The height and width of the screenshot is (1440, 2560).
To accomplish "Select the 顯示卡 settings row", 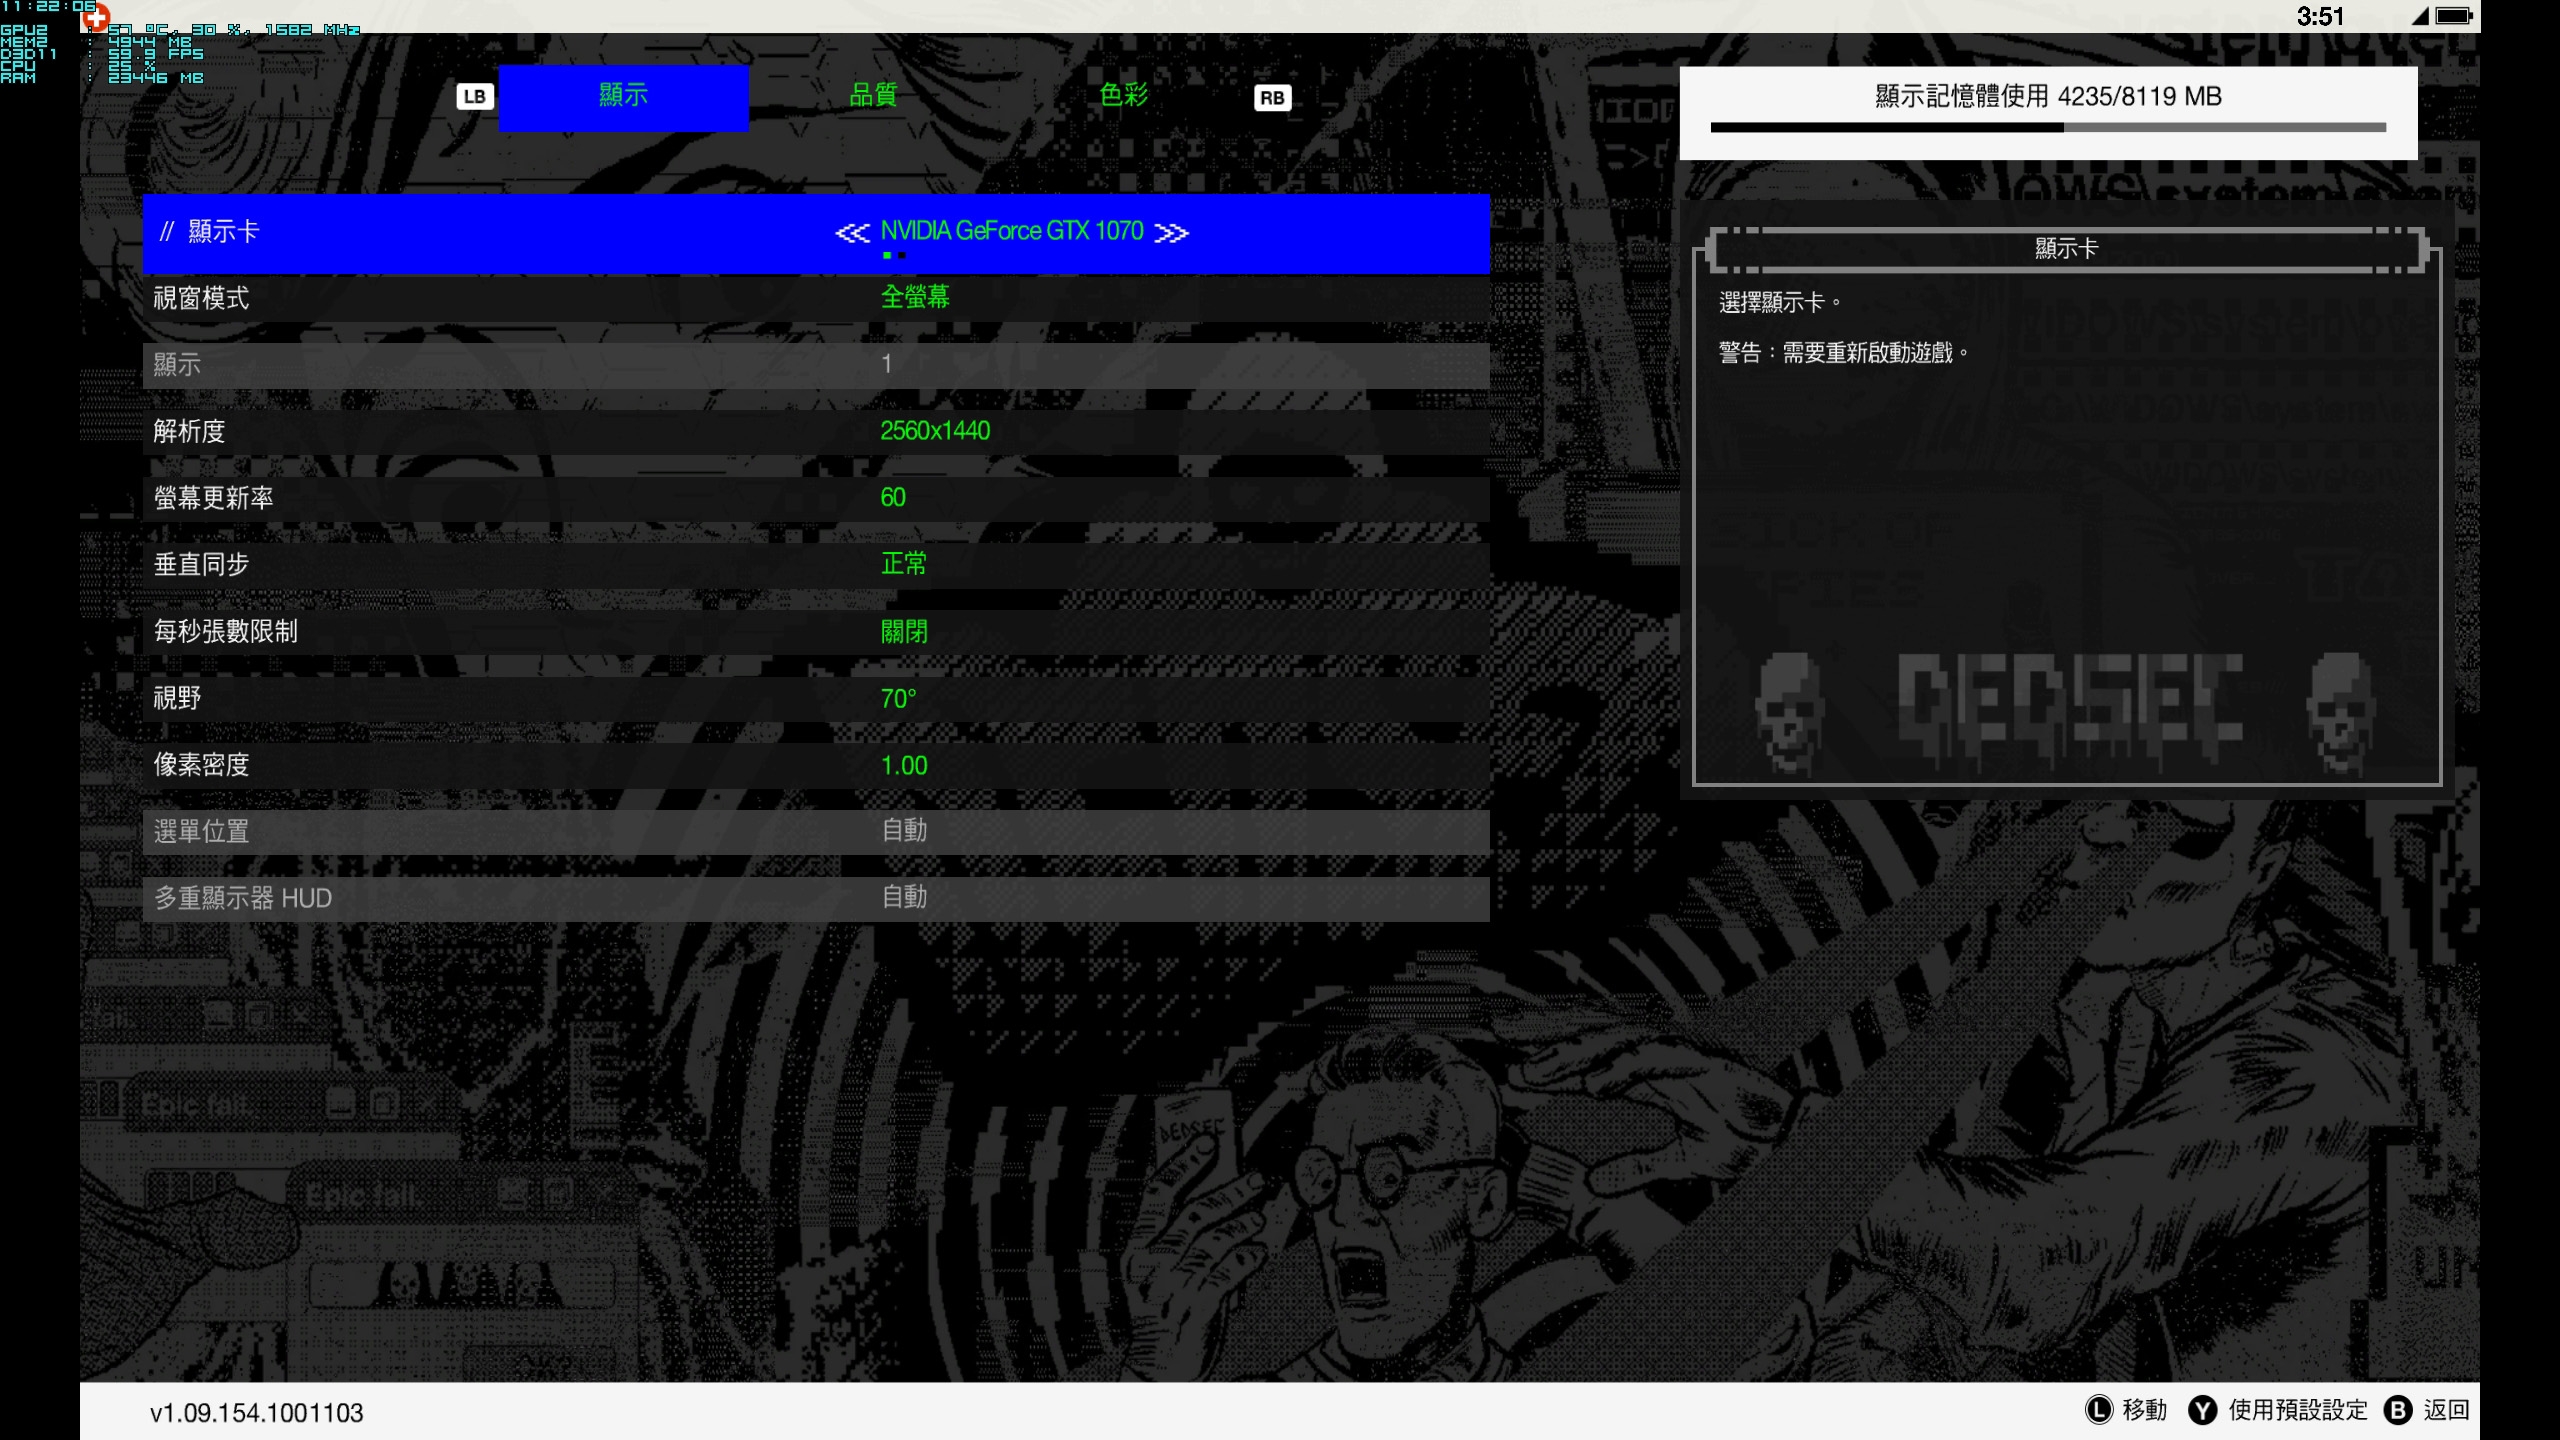I will [816, 233].
